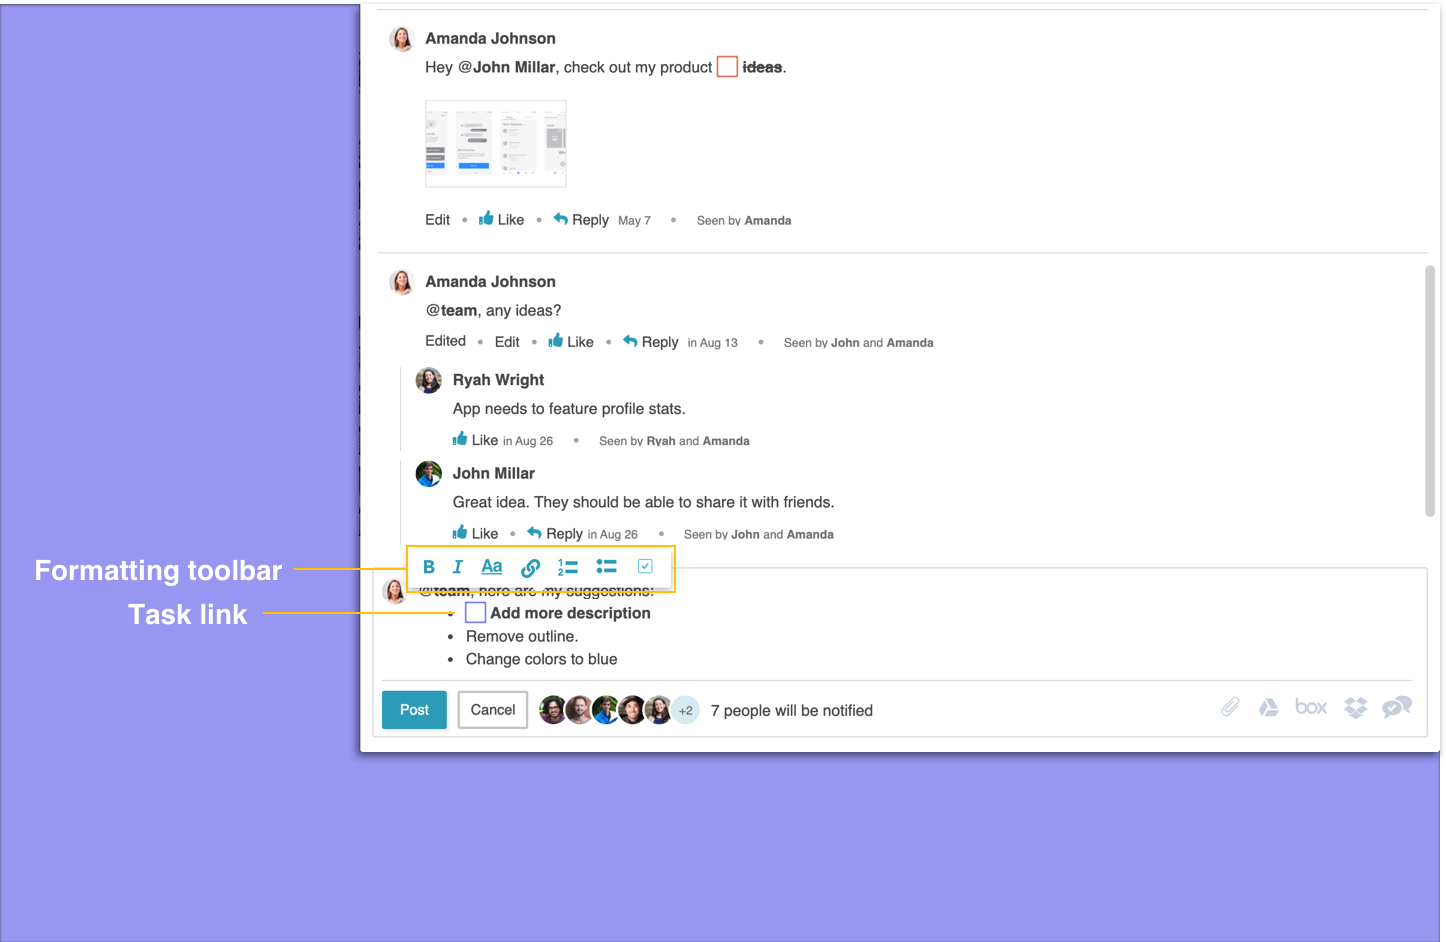Image resolution: width=1446 pixels, height=942 pixels.
Task: Click into the 'Change colors to blue' line
Action: pyautogui.click(x=541, y=659)
